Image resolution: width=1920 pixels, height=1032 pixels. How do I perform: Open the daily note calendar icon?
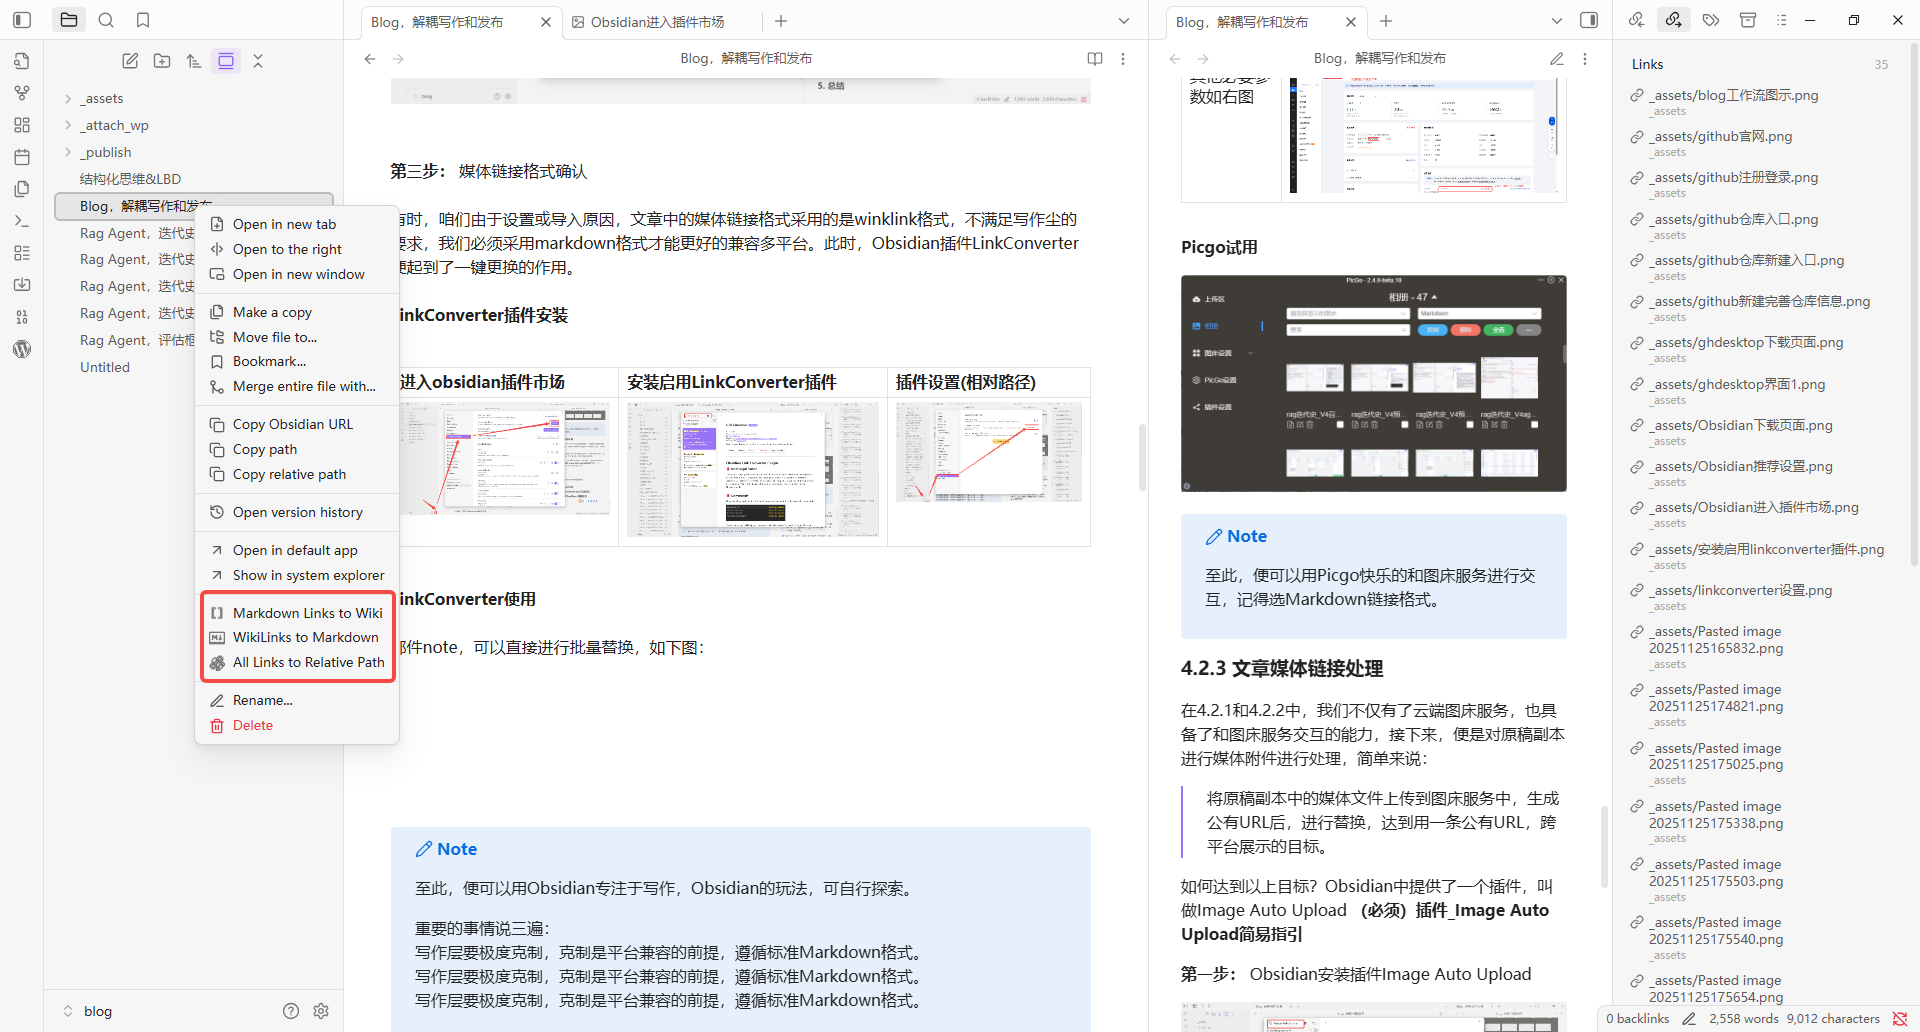22,157
